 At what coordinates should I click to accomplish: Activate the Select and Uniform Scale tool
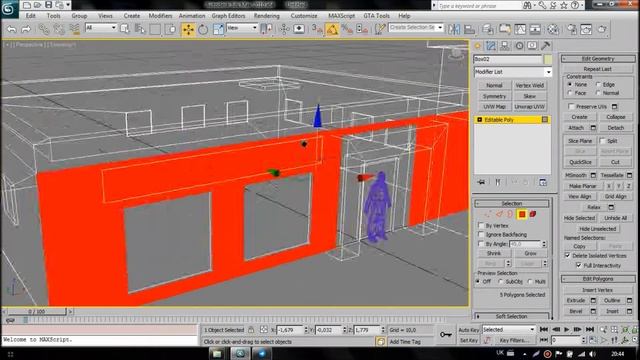[x=218, y=29]
